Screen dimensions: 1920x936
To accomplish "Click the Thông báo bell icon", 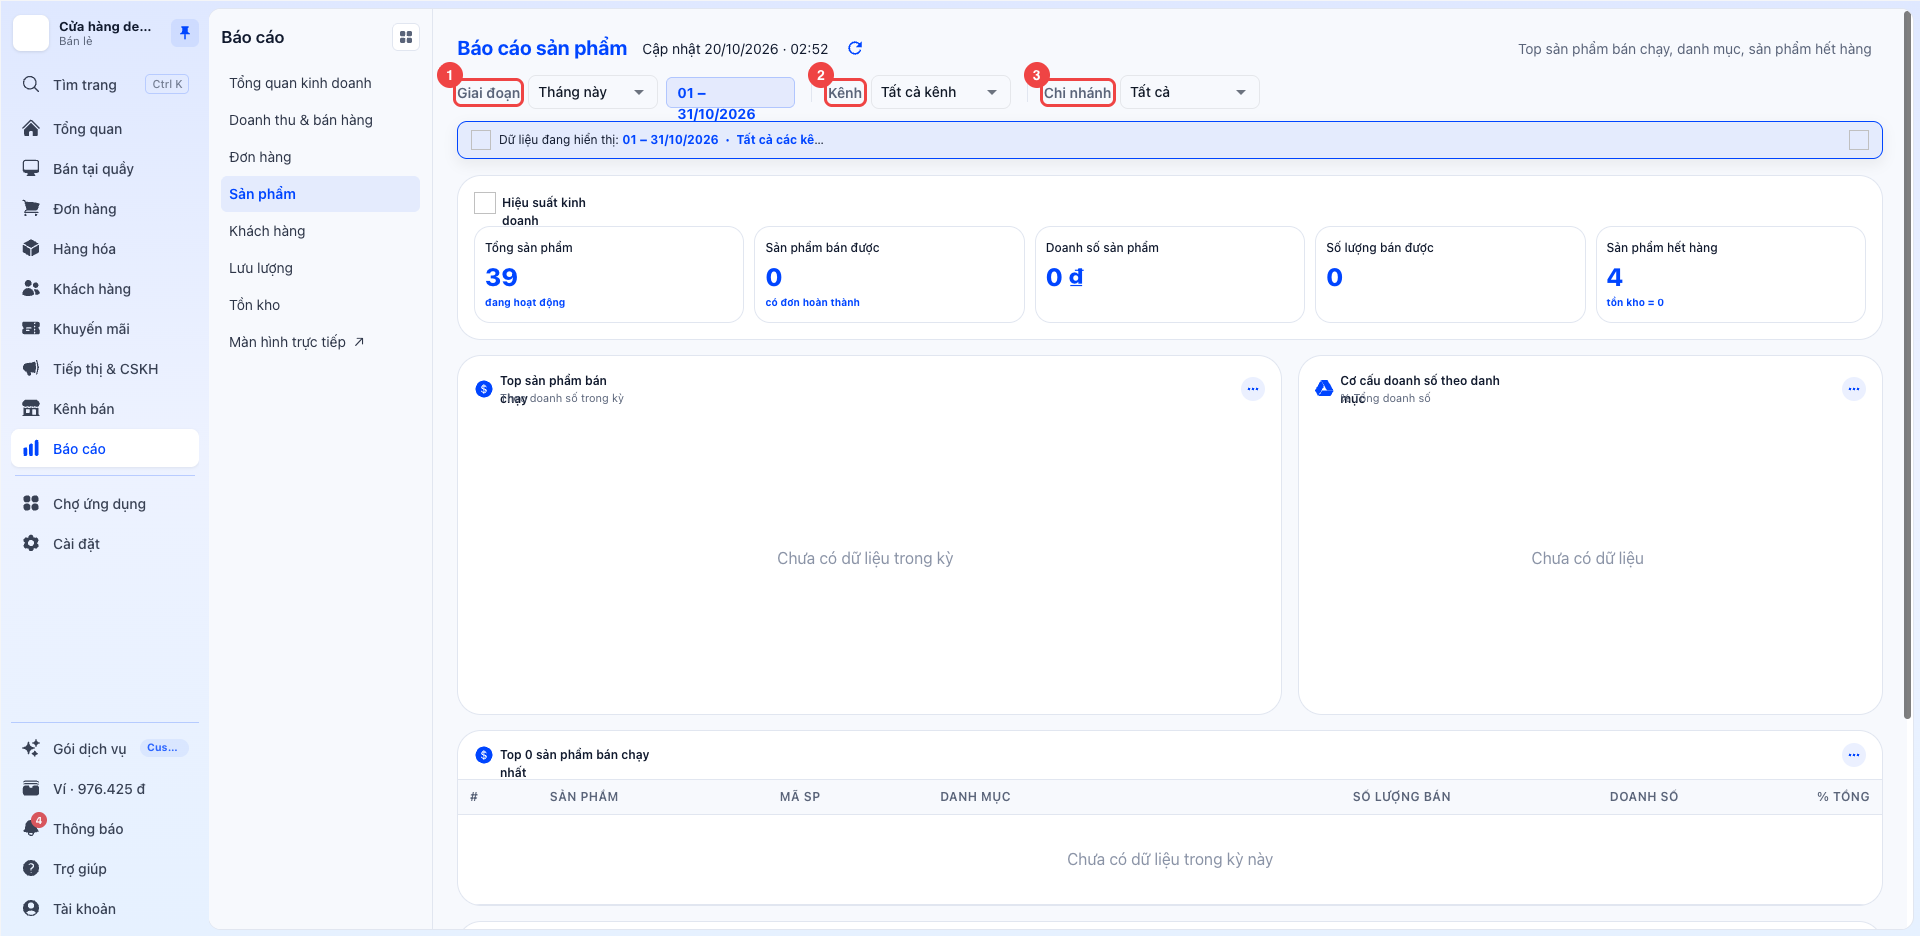I will [x=31, y=828].
